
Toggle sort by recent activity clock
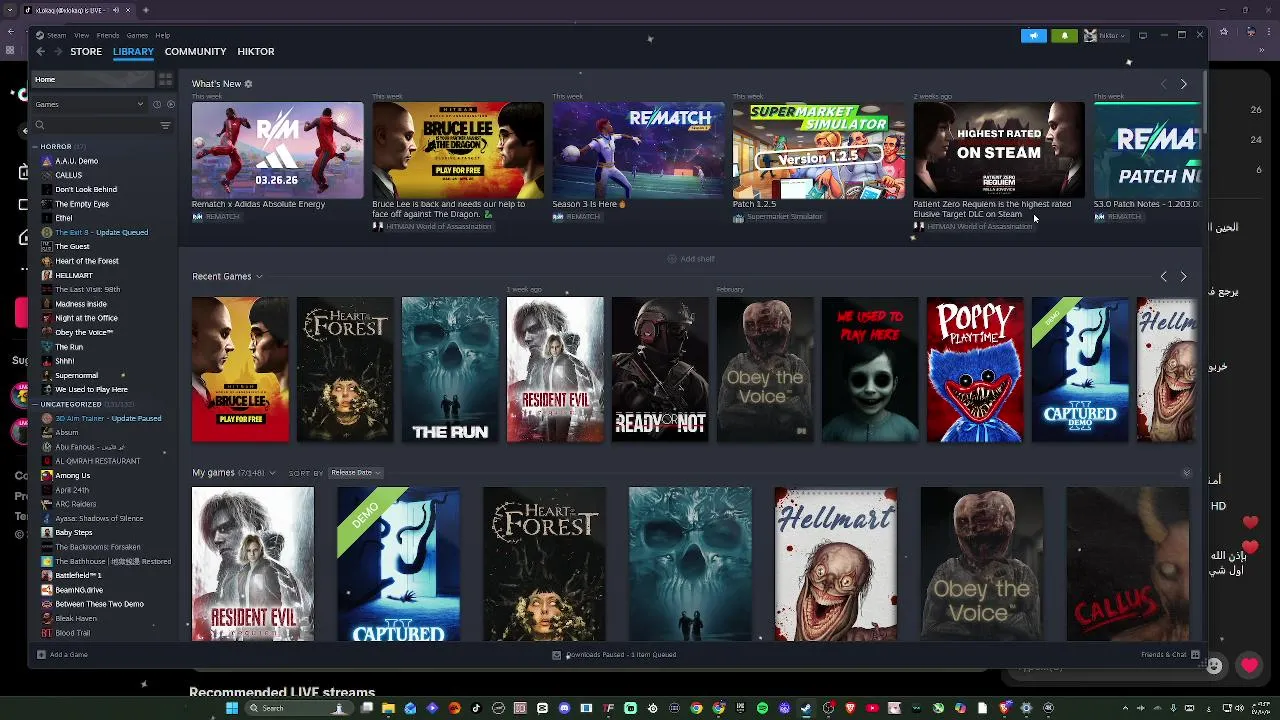(157, 104)
